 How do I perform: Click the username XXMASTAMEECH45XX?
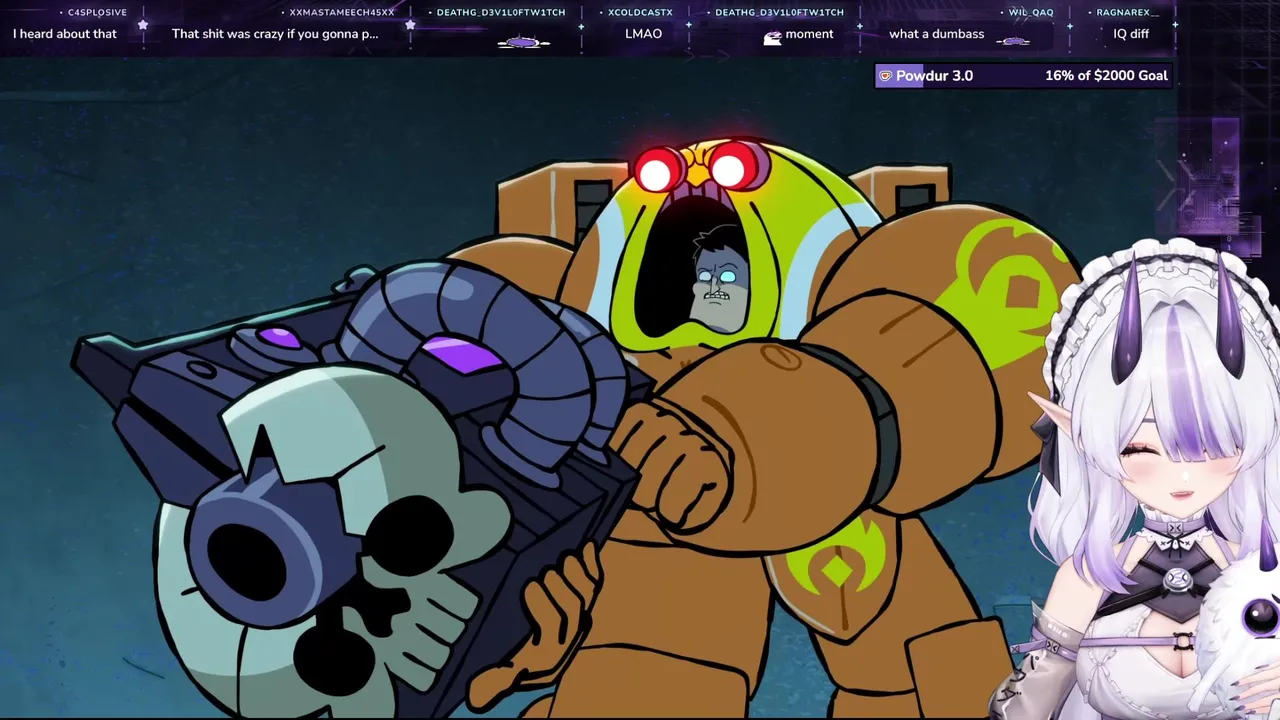(342, 13)
